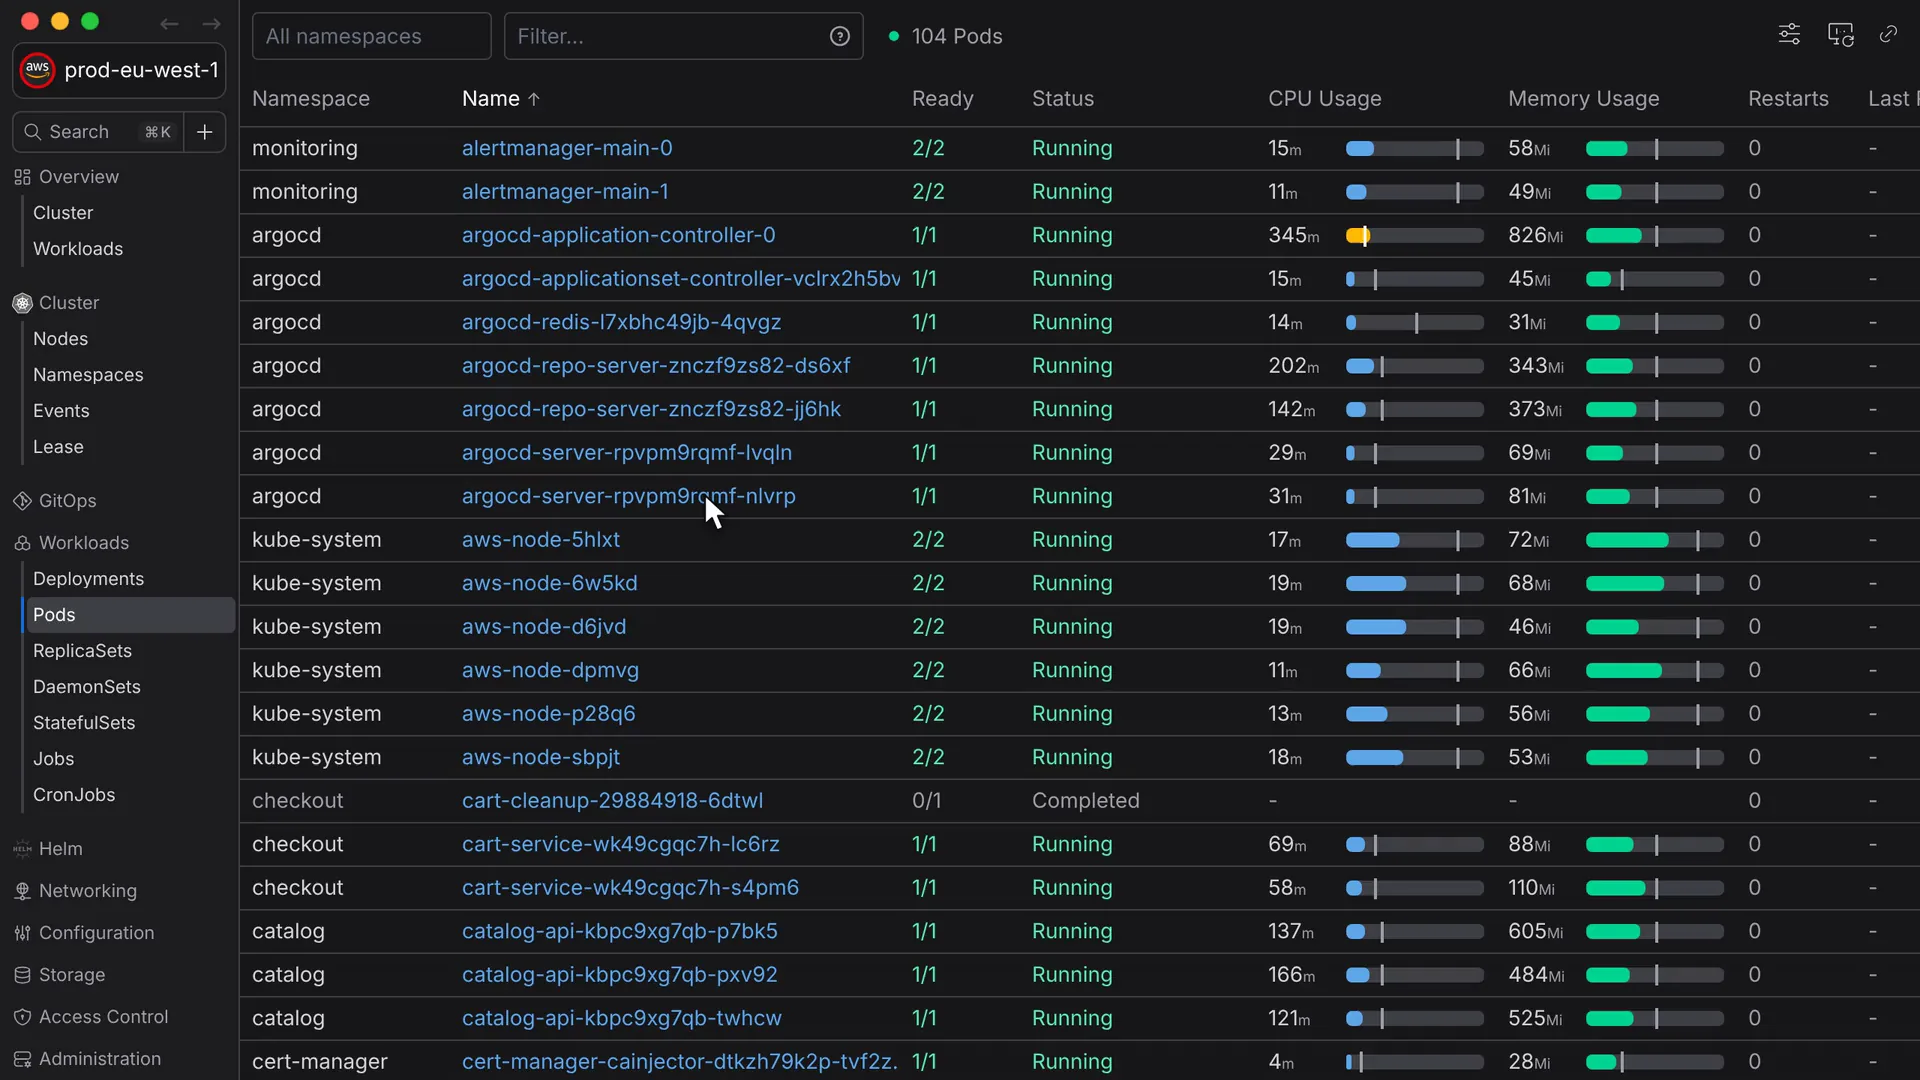Open the Namespaces page

[x=88, y=375]
